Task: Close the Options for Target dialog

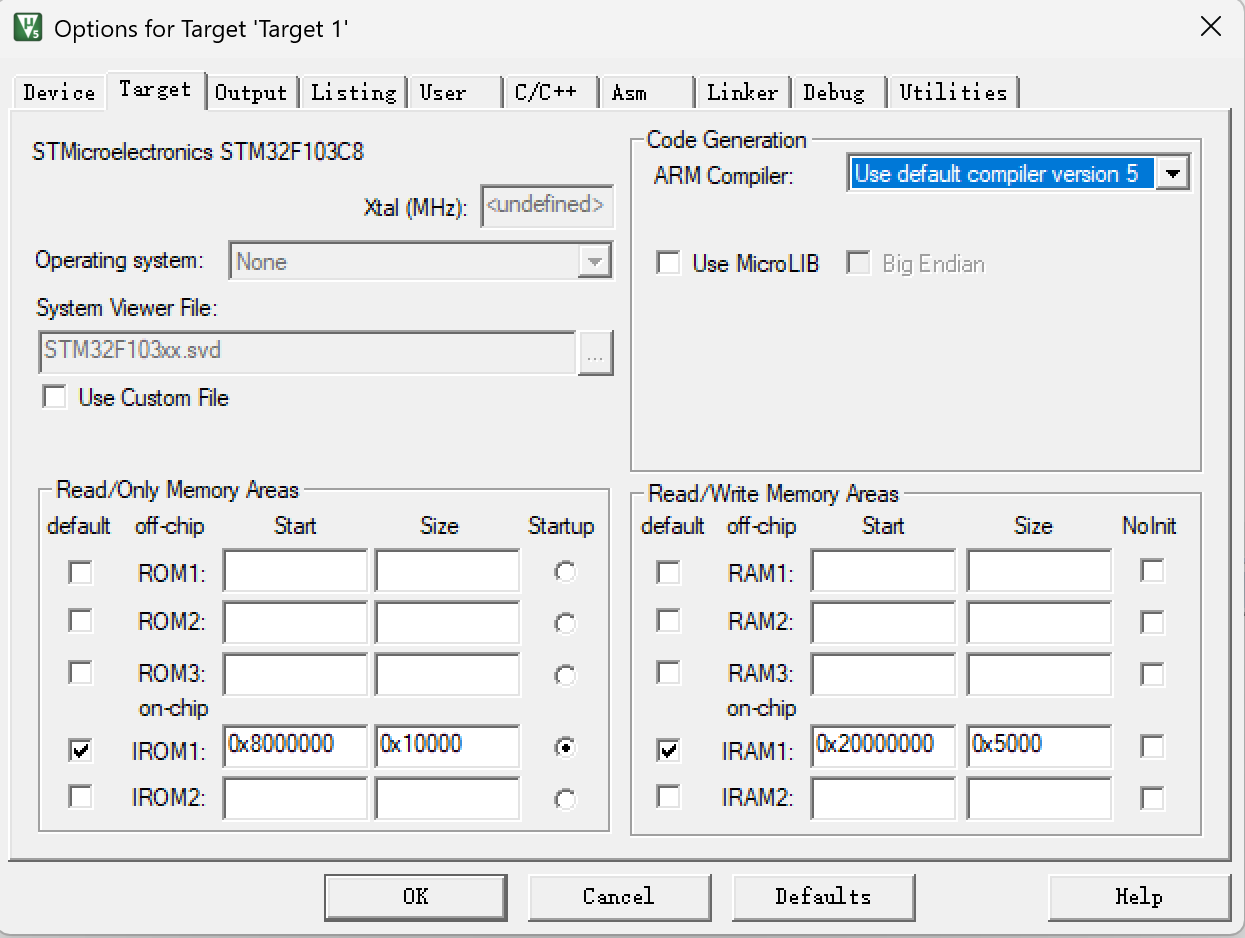Action: [1210, 27]
